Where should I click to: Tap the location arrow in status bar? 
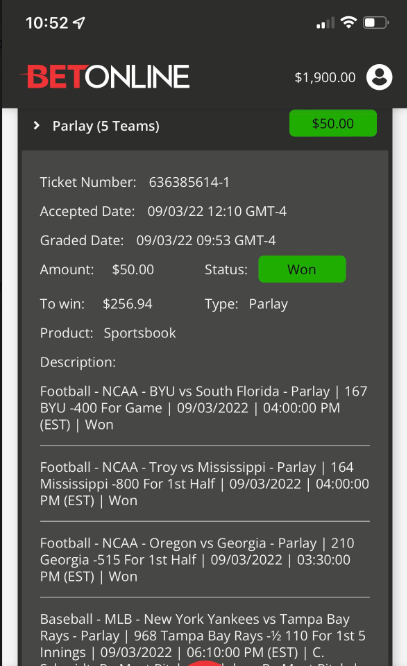[x=79, y=23]
